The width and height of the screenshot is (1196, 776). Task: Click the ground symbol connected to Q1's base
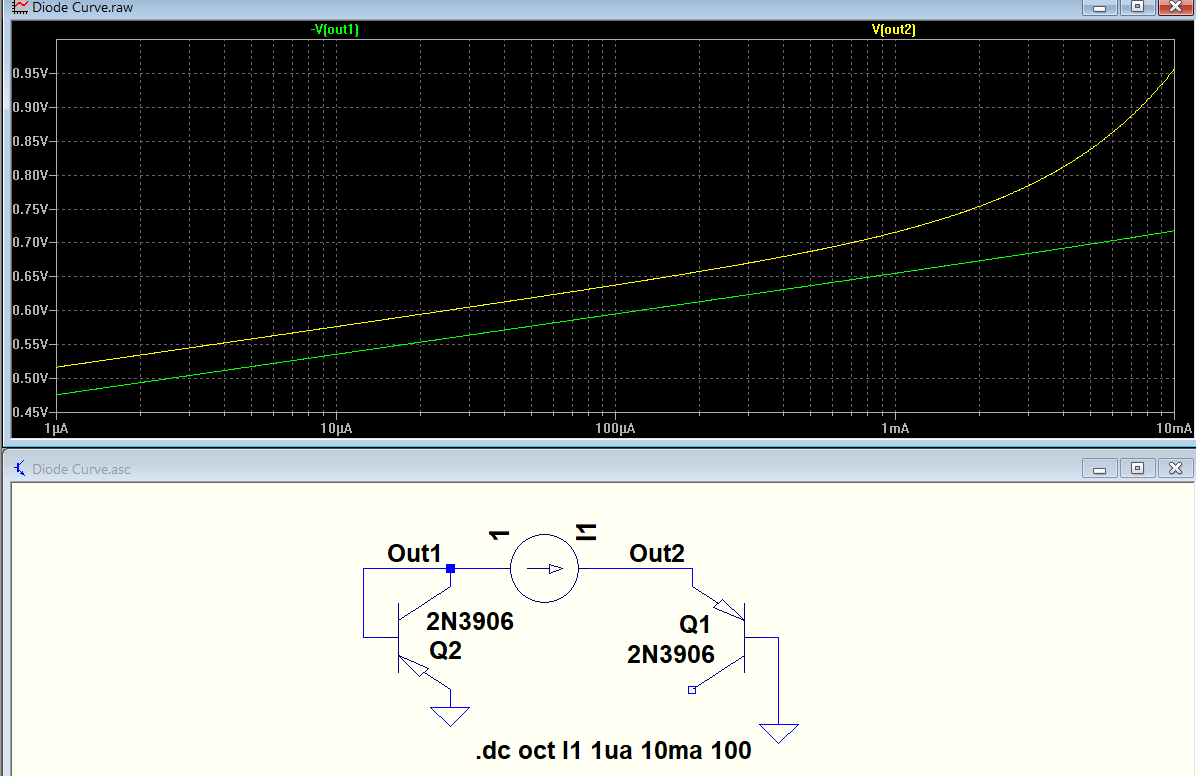[x=779, y=733]
